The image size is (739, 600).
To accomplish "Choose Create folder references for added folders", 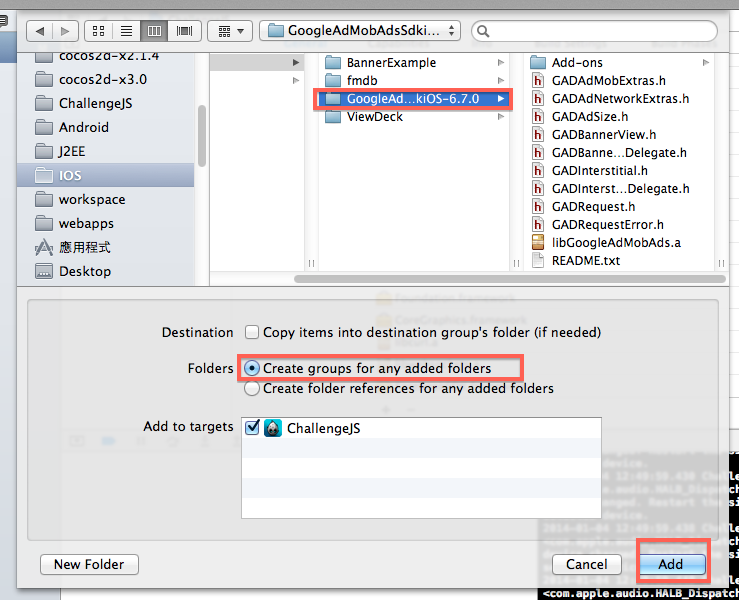I will point(252,388).
